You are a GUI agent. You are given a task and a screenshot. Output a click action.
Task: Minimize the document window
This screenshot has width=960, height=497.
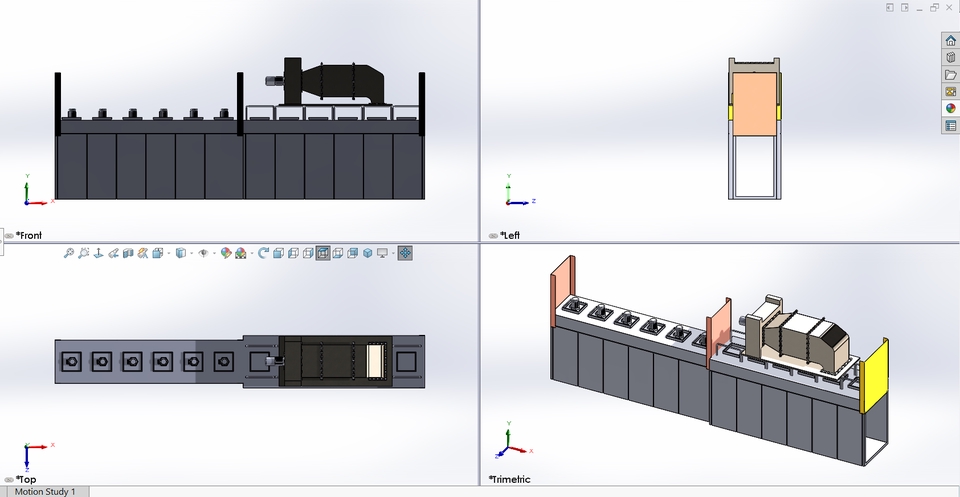(x=920, y=9)
